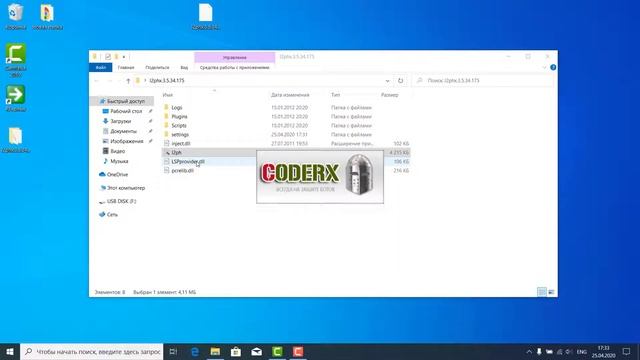Screen dimensions: 640x360
Task: Go up one folder level arrow
Action: 128,81
